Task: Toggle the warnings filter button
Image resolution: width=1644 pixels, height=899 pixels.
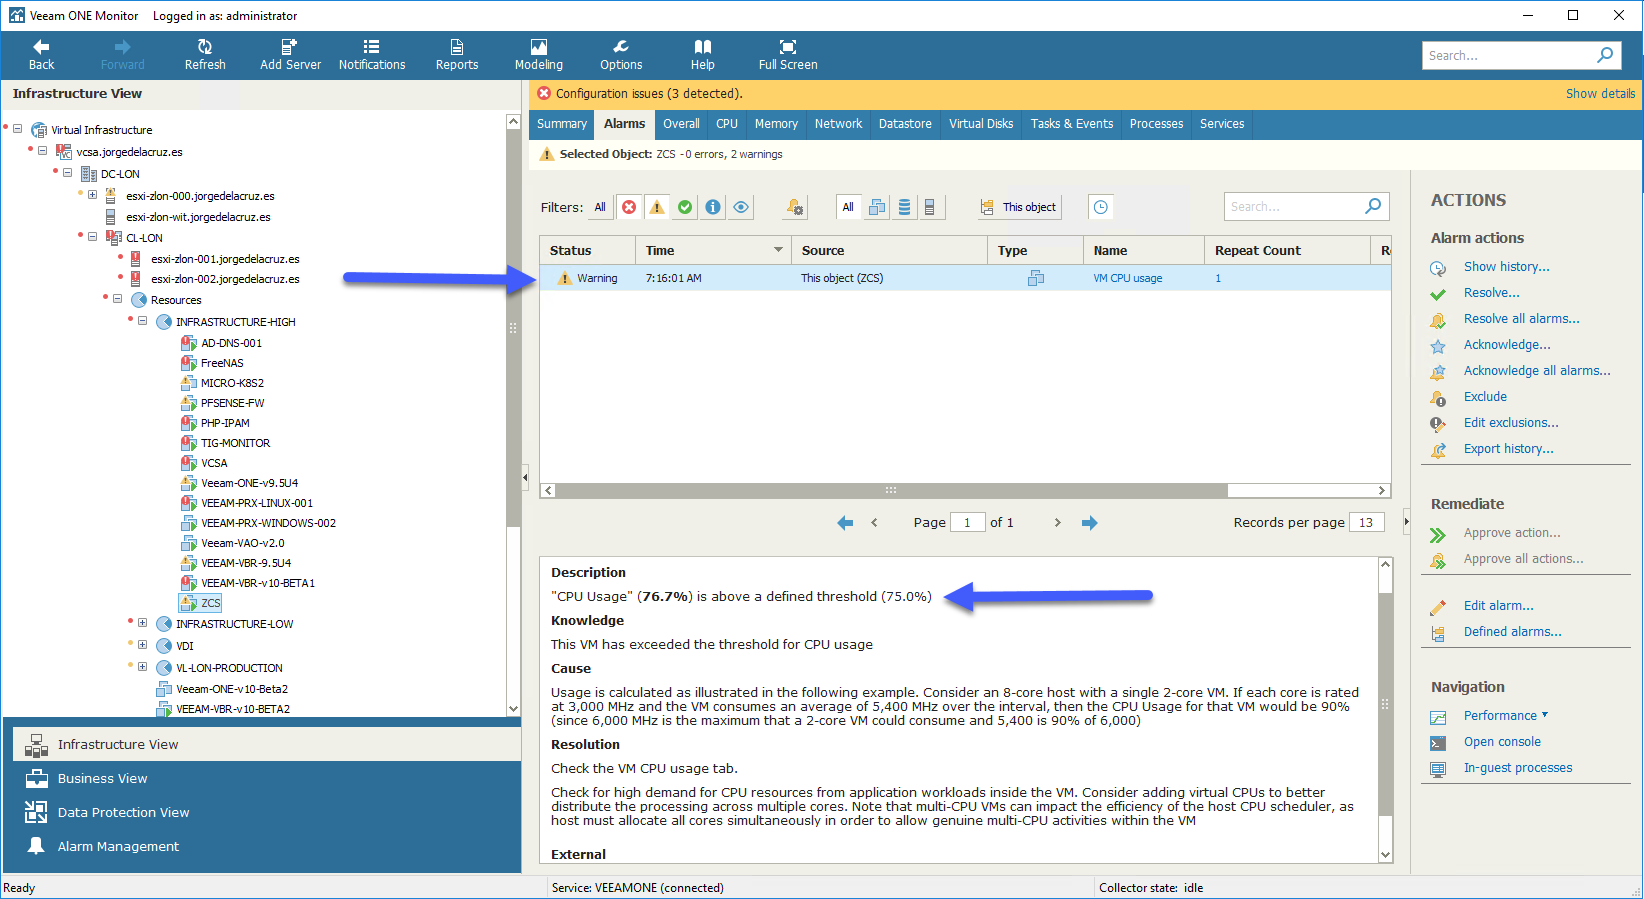Action: (x=657, y=207)
